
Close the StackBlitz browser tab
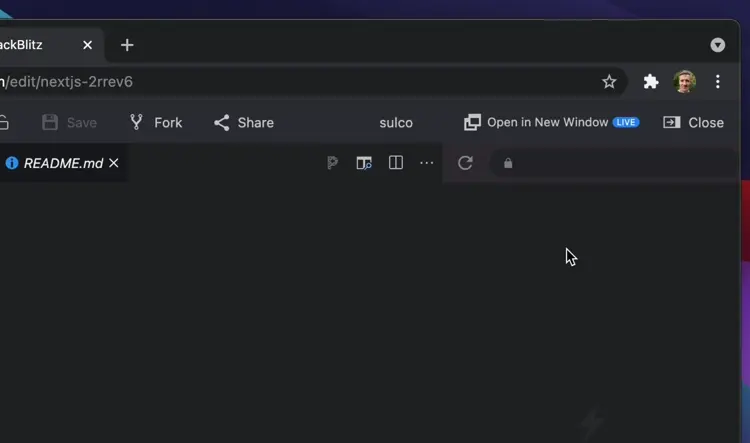[x=88, y=45]
